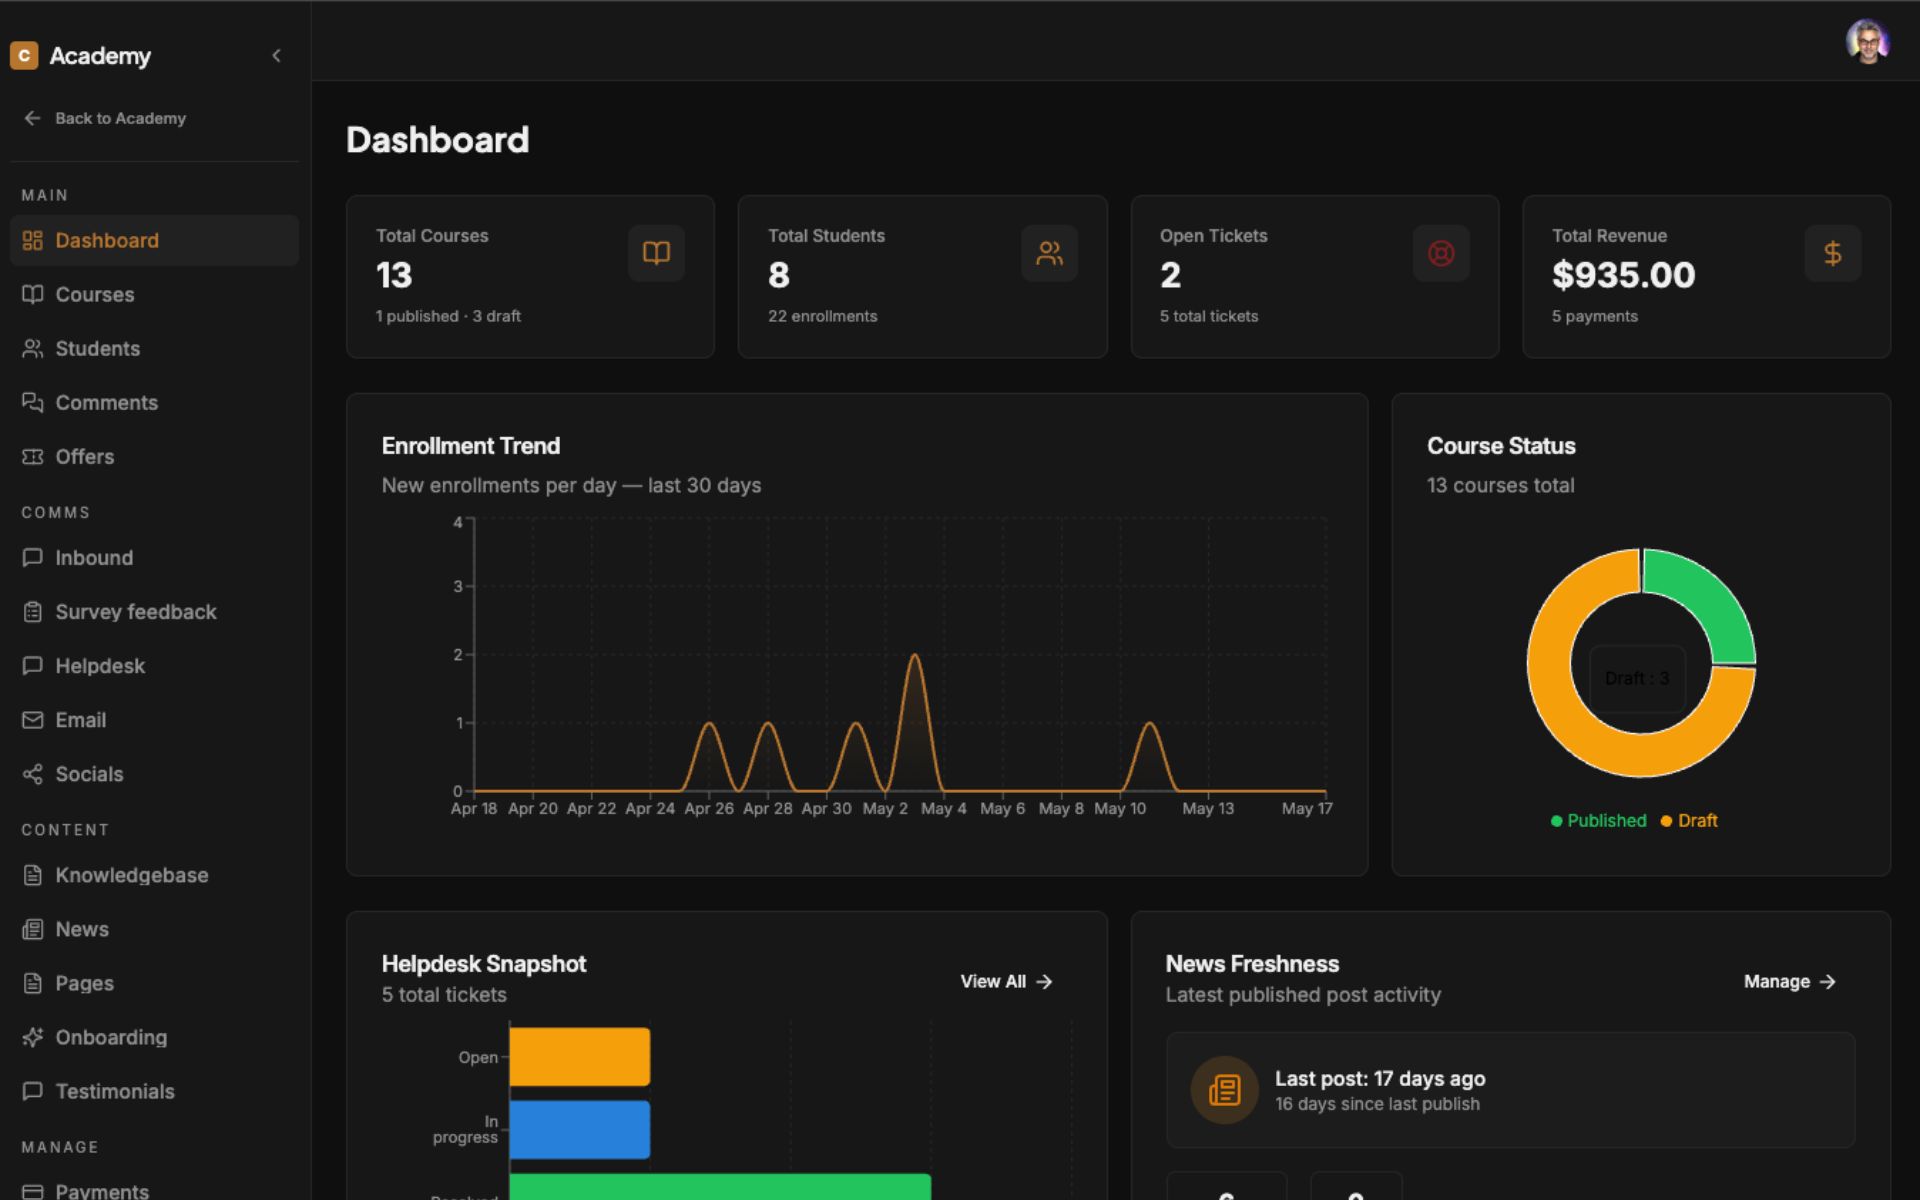The height and width of the screenshot is (1200, 1920).
Task: Click the Total Students people icon
Action: [x=1049, y=253]
